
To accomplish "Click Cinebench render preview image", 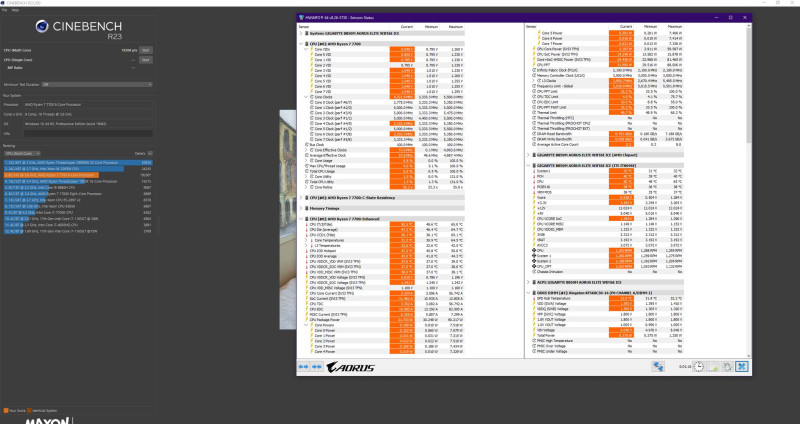I will pyautogui.click(x=288, y=219).
